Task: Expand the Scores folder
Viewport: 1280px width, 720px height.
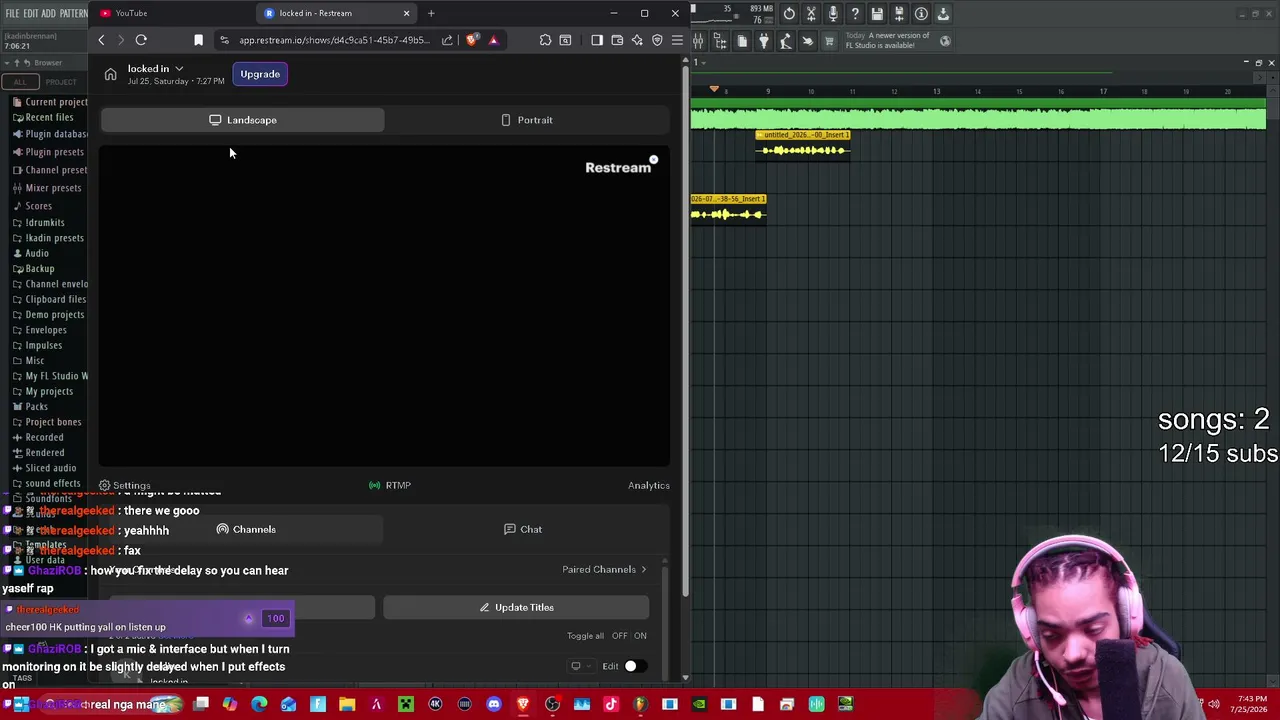Action: click(32, 206)
